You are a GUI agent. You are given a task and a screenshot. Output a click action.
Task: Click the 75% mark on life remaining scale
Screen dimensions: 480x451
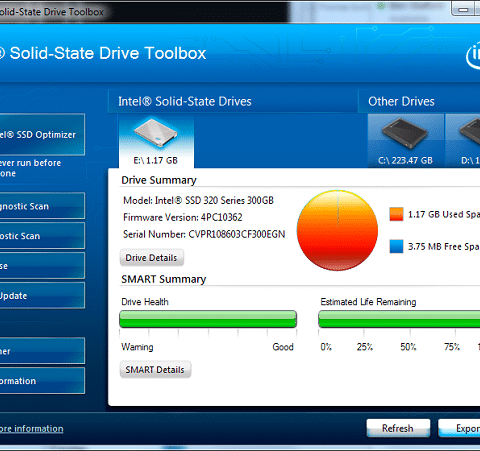click(x=452, y=347)
